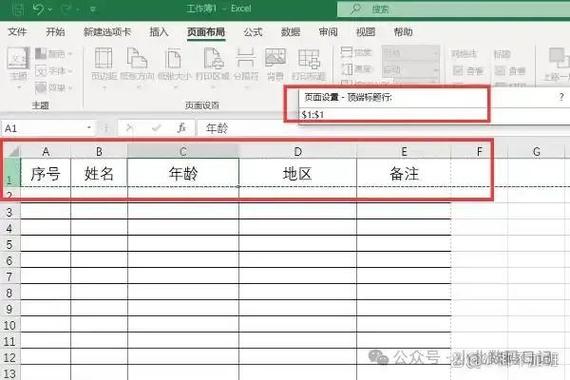The height and width of the screenshot is (380, 570).
Task: Click the 搜索 search box
Action: click(453, 9)
